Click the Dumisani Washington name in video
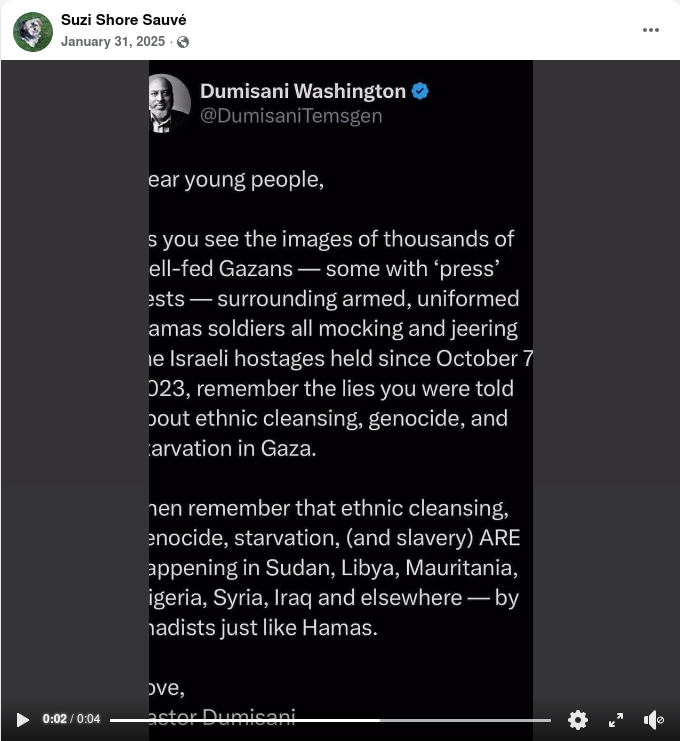The width and height of the screenshot is (680, 741). [303, 91]
